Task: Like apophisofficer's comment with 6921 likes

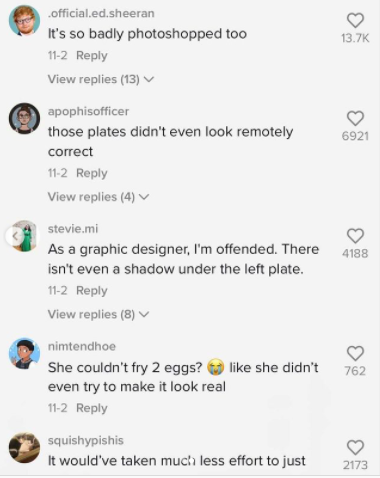Action: (355, 118)
